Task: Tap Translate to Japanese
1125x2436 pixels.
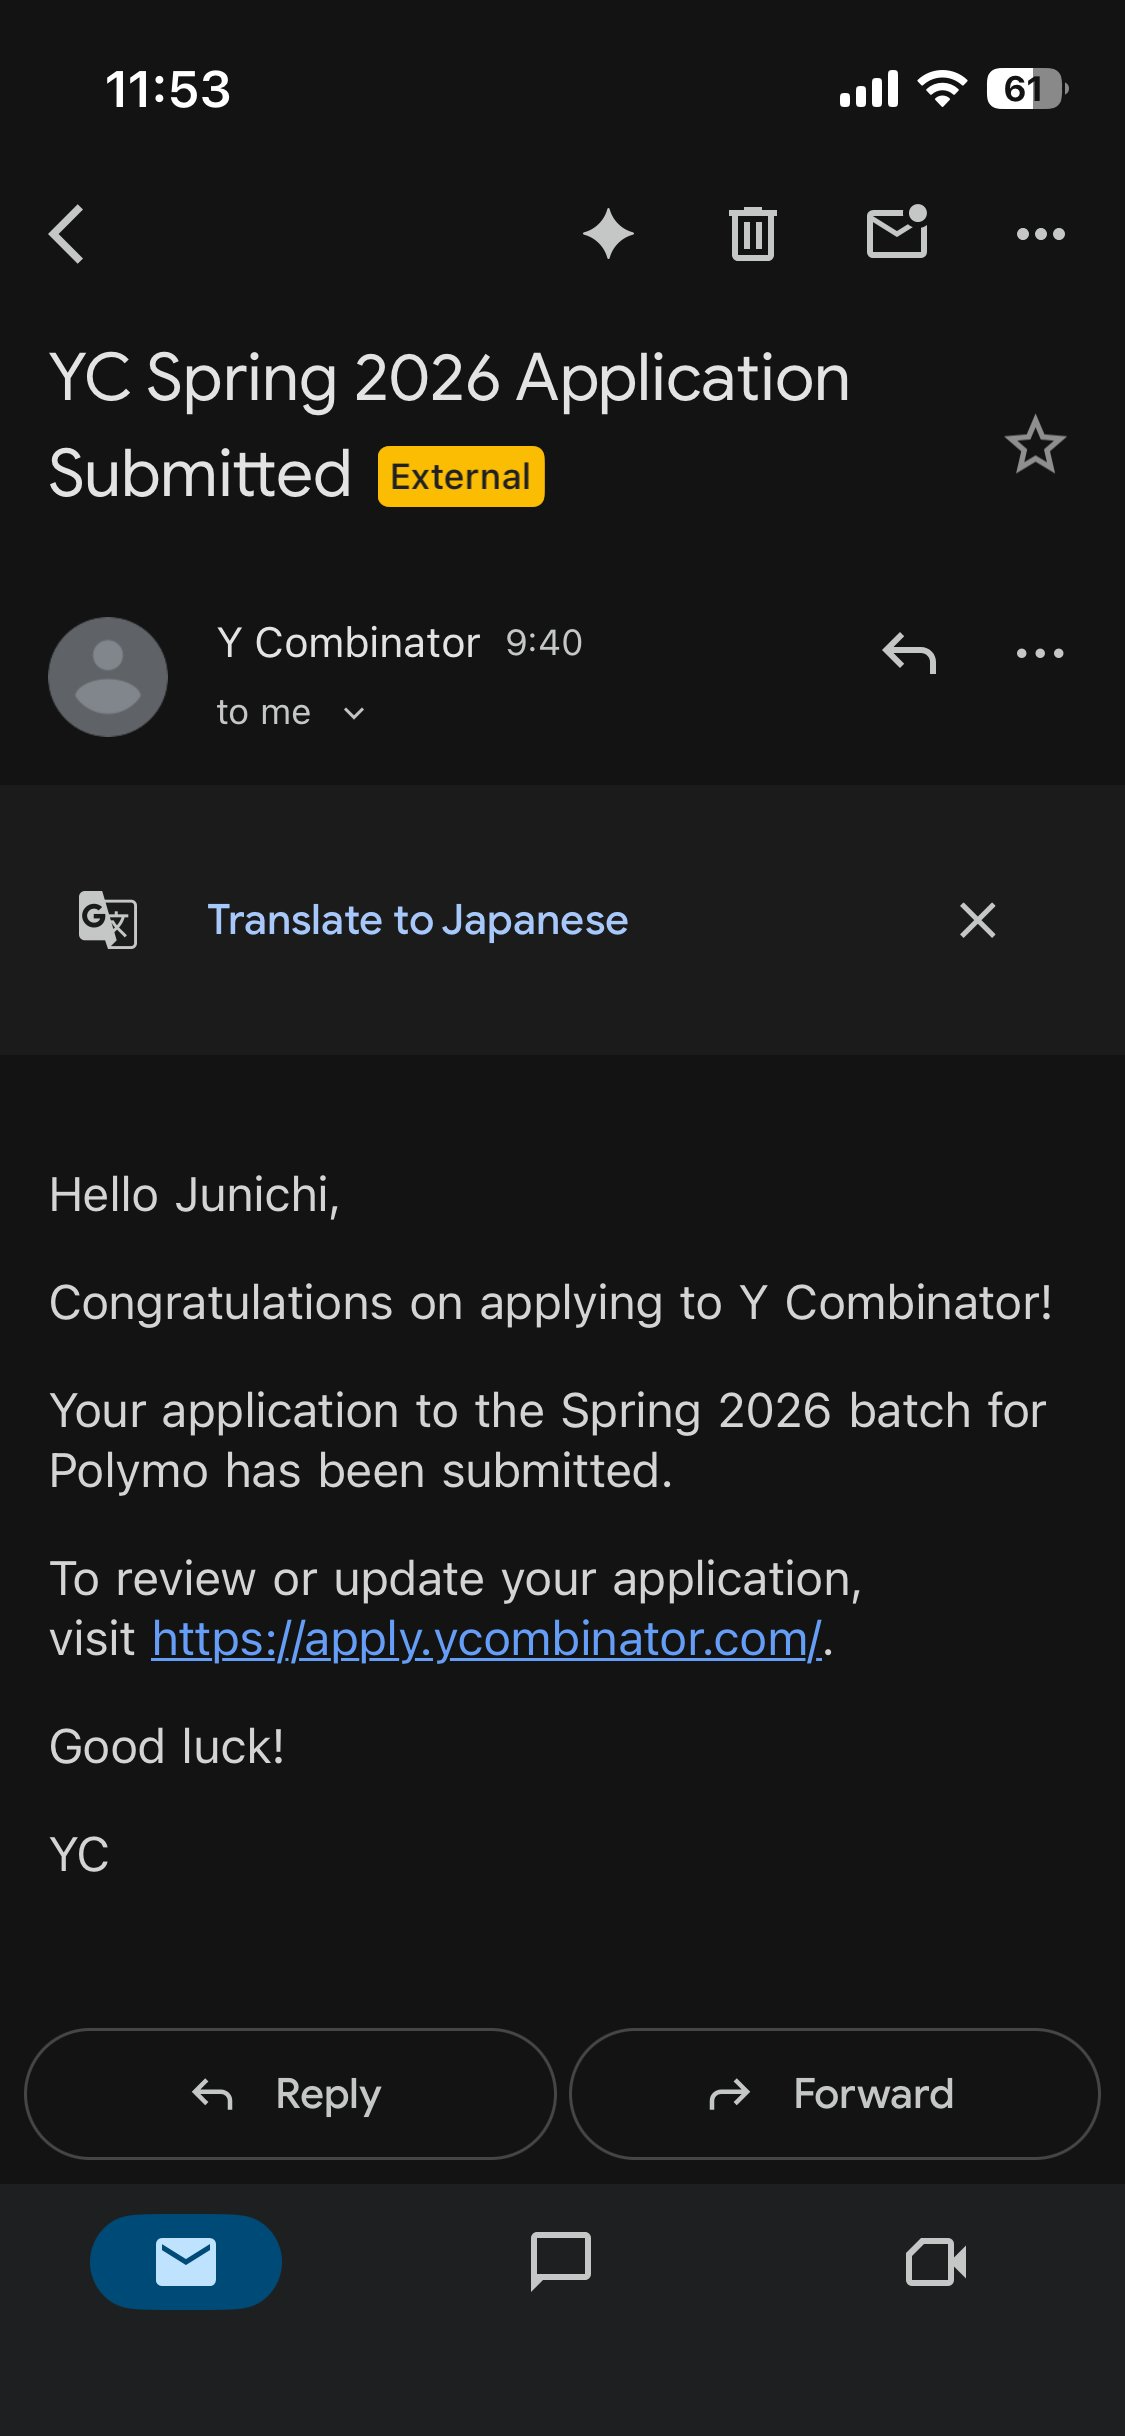Action: point(417,920)
